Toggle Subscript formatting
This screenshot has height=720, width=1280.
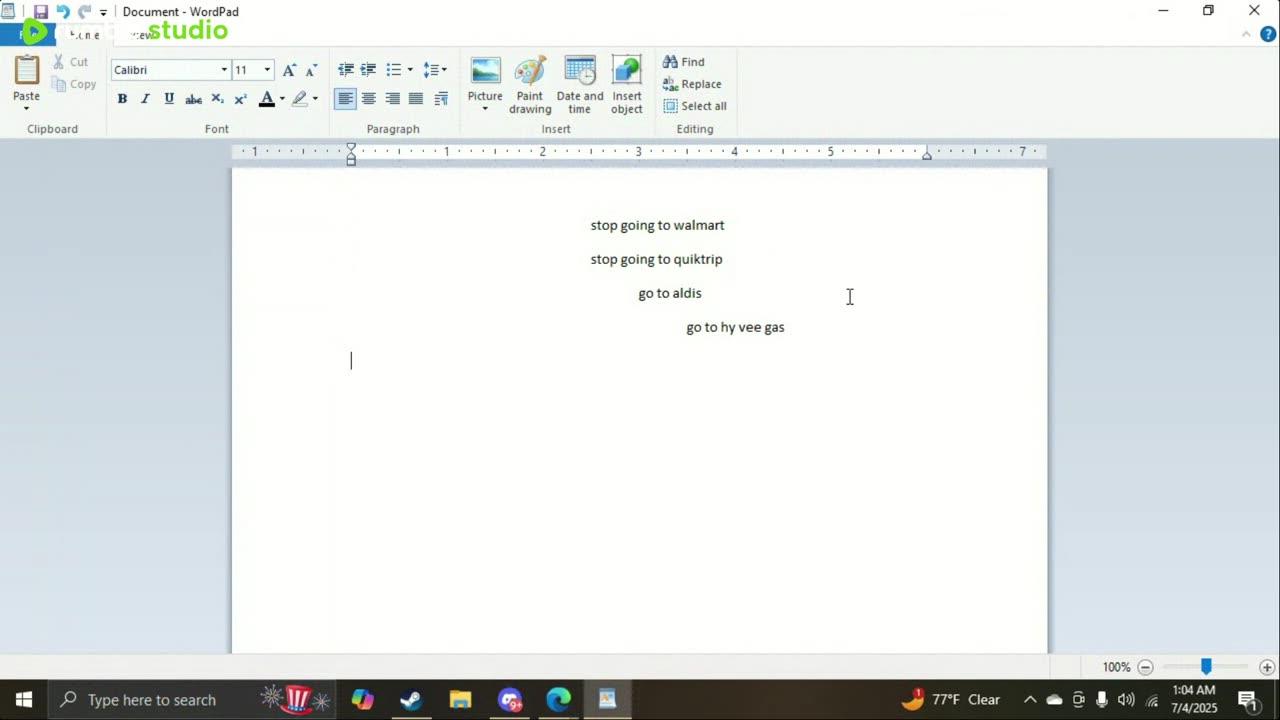pos(217,99)
